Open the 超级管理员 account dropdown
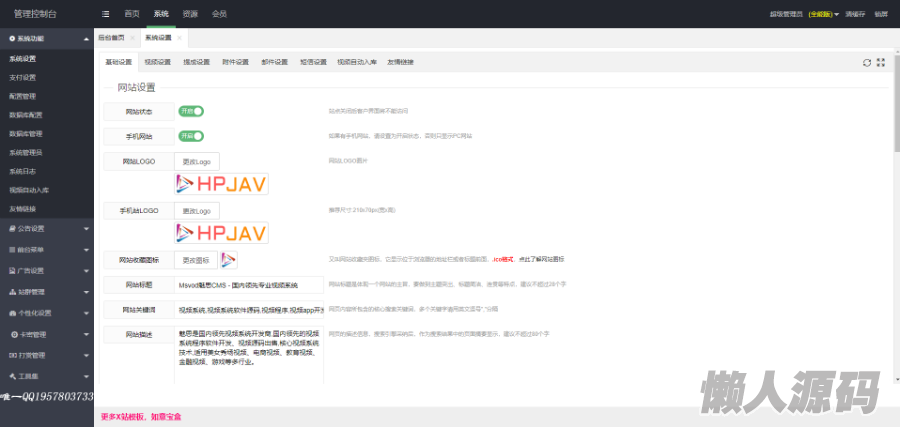This screenshot has width=900, height=427. (x=804, y=14)
